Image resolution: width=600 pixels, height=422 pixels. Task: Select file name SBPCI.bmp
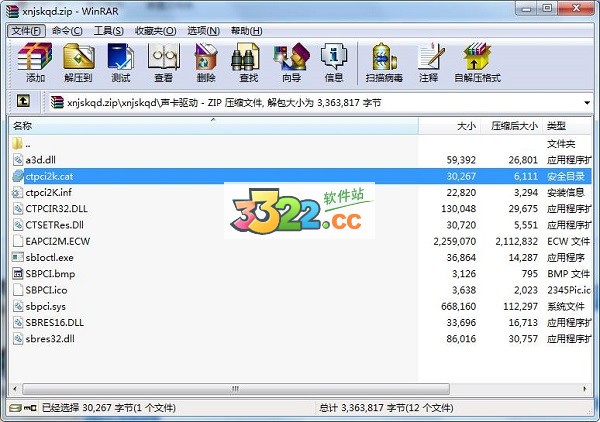tap(50, 274)
